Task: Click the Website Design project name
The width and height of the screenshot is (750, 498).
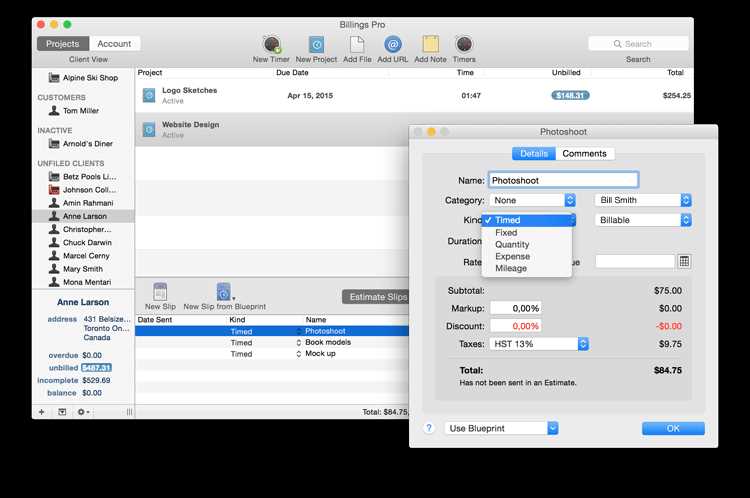Action: (x=190, y=124)
